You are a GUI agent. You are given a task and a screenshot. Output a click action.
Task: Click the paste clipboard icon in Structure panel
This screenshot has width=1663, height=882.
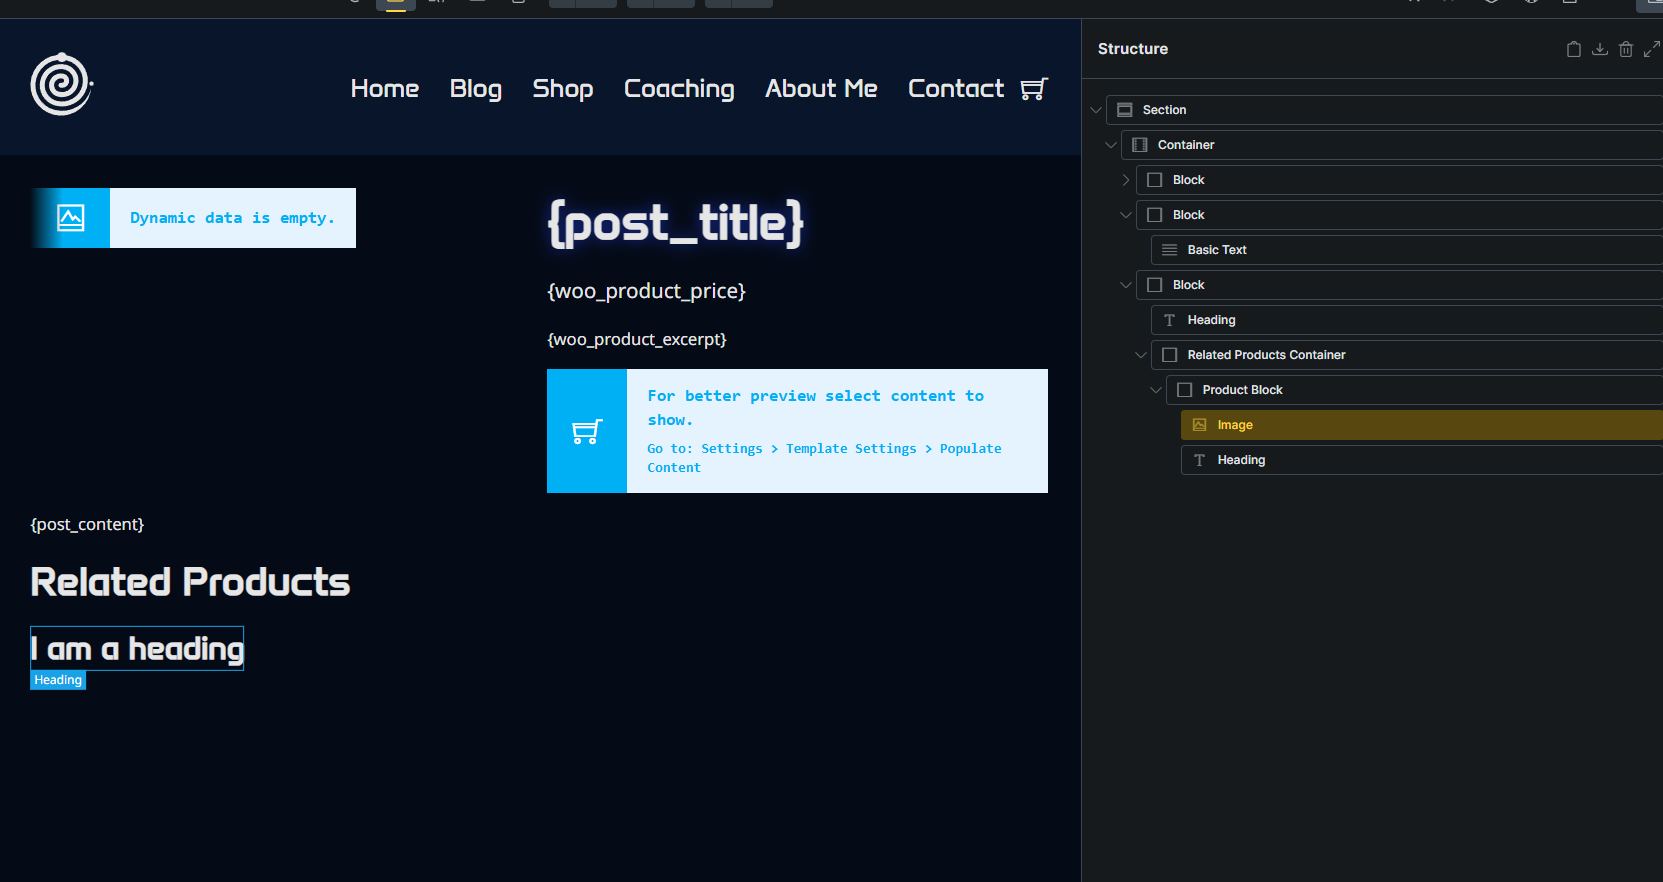point(1573,49)
